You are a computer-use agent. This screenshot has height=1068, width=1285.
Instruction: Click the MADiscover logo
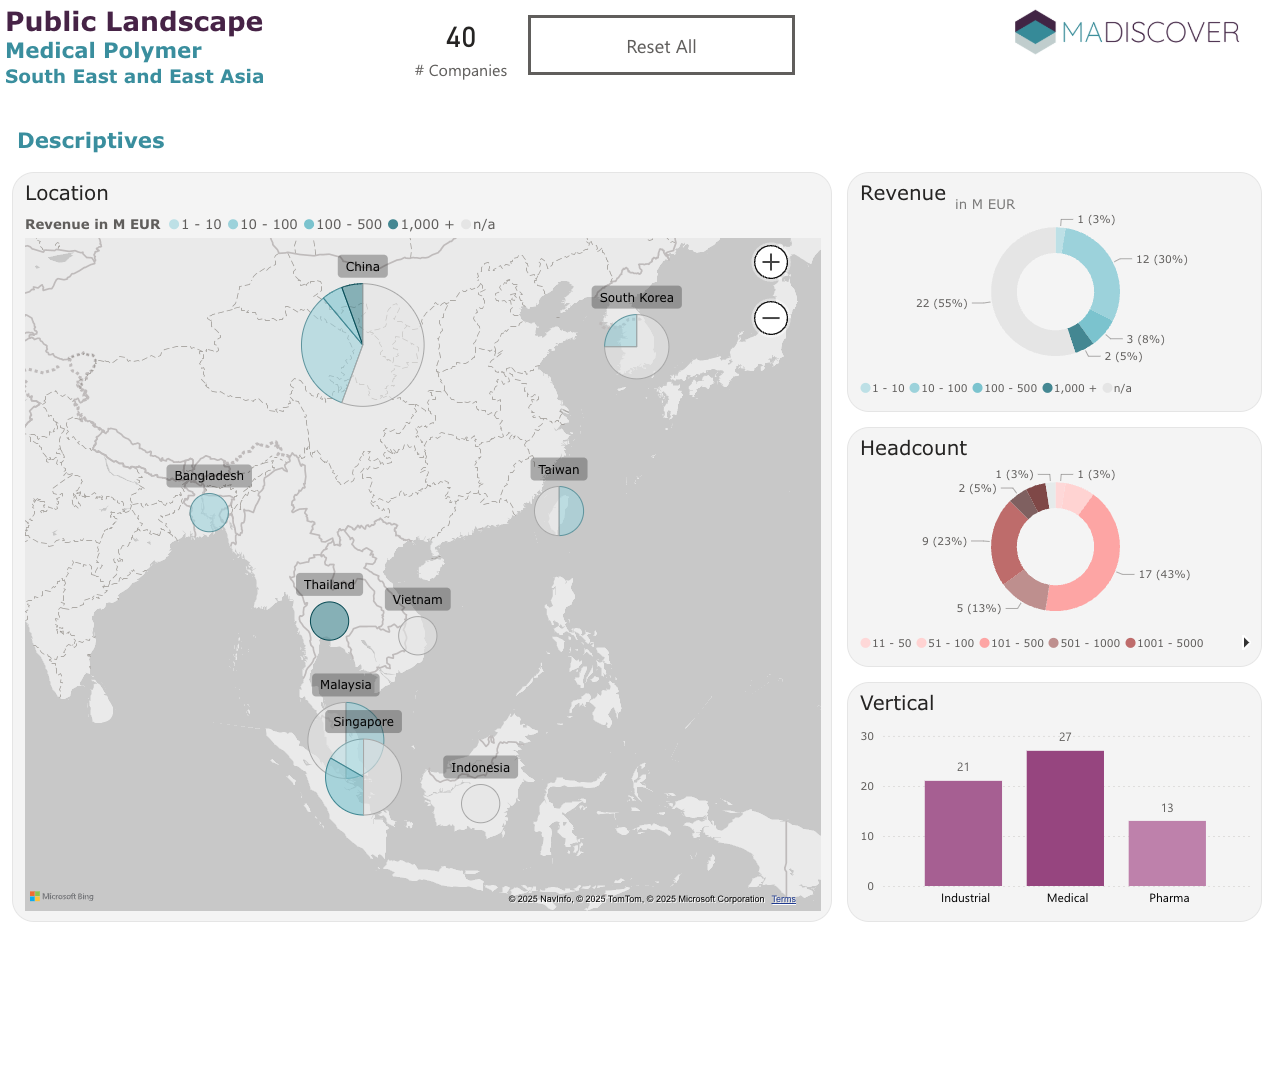(1127, 32)
